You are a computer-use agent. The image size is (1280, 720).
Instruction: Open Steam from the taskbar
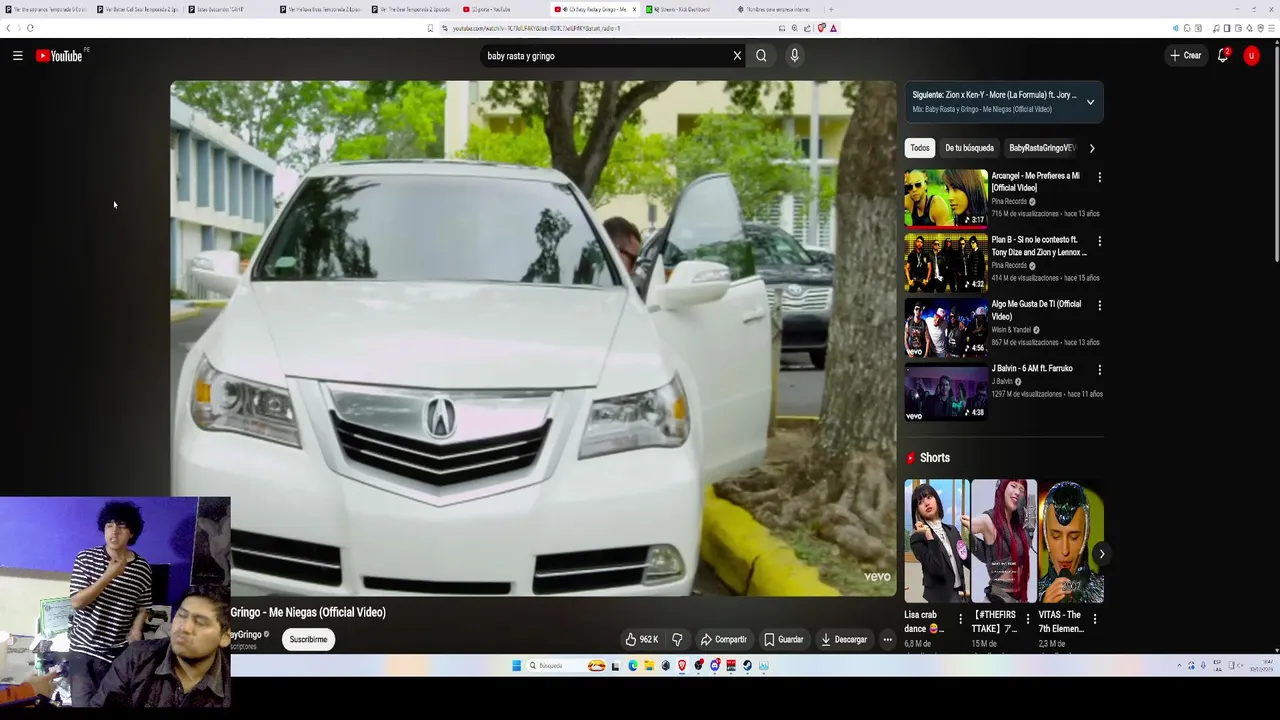747,665
